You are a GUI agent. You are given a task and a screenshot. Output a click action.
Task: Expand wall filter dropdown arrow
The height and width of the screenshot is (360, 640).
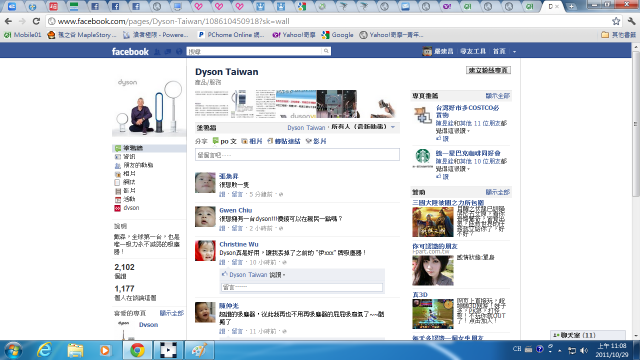click(393, 127)
